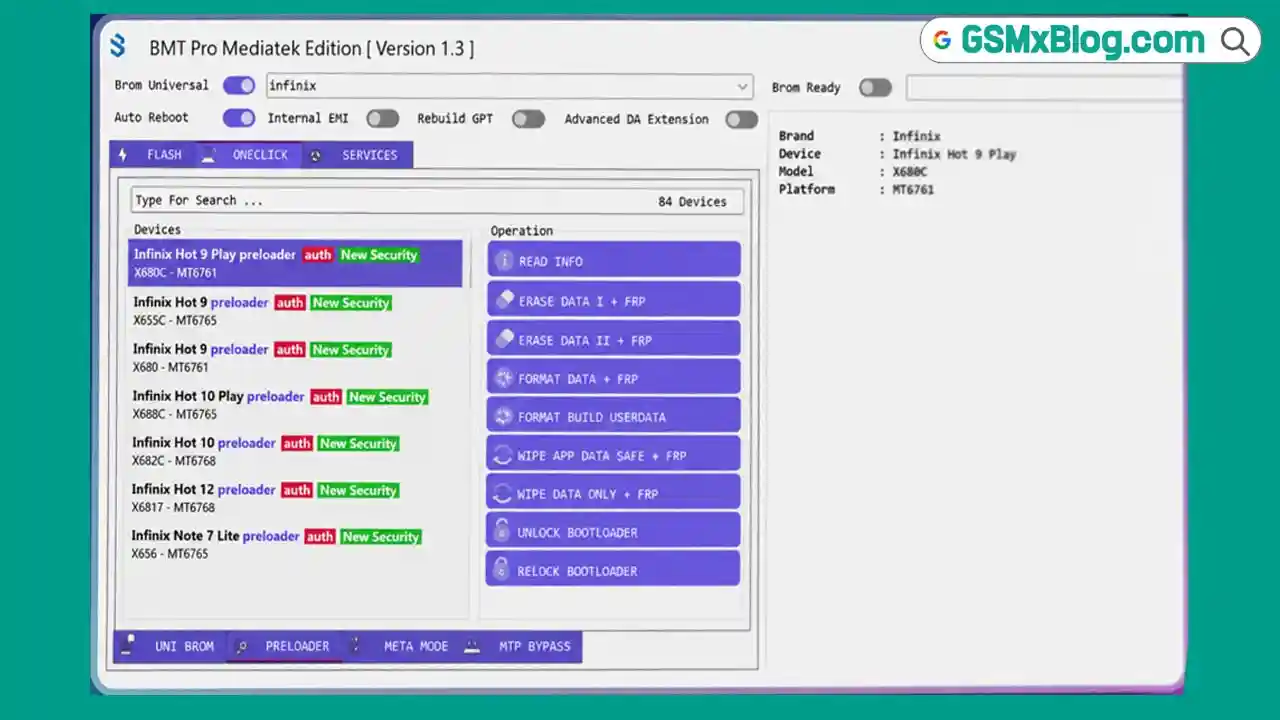Switch to the SERVICES tab
This screenshot has height=720, width=1280.
pos(357,155)
